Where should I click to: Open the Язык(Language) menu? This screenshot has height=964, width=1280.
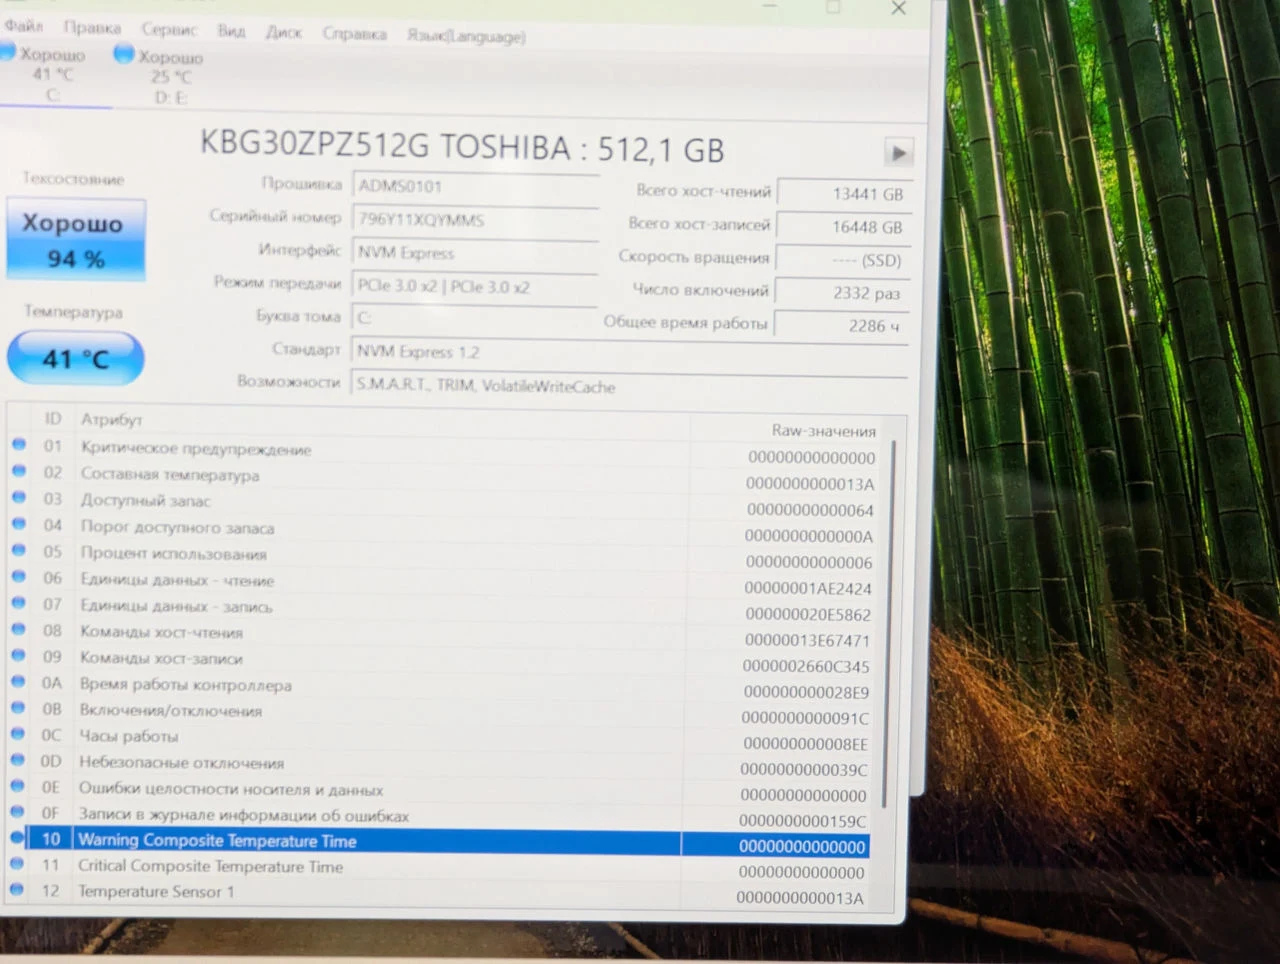pos(466,36)
